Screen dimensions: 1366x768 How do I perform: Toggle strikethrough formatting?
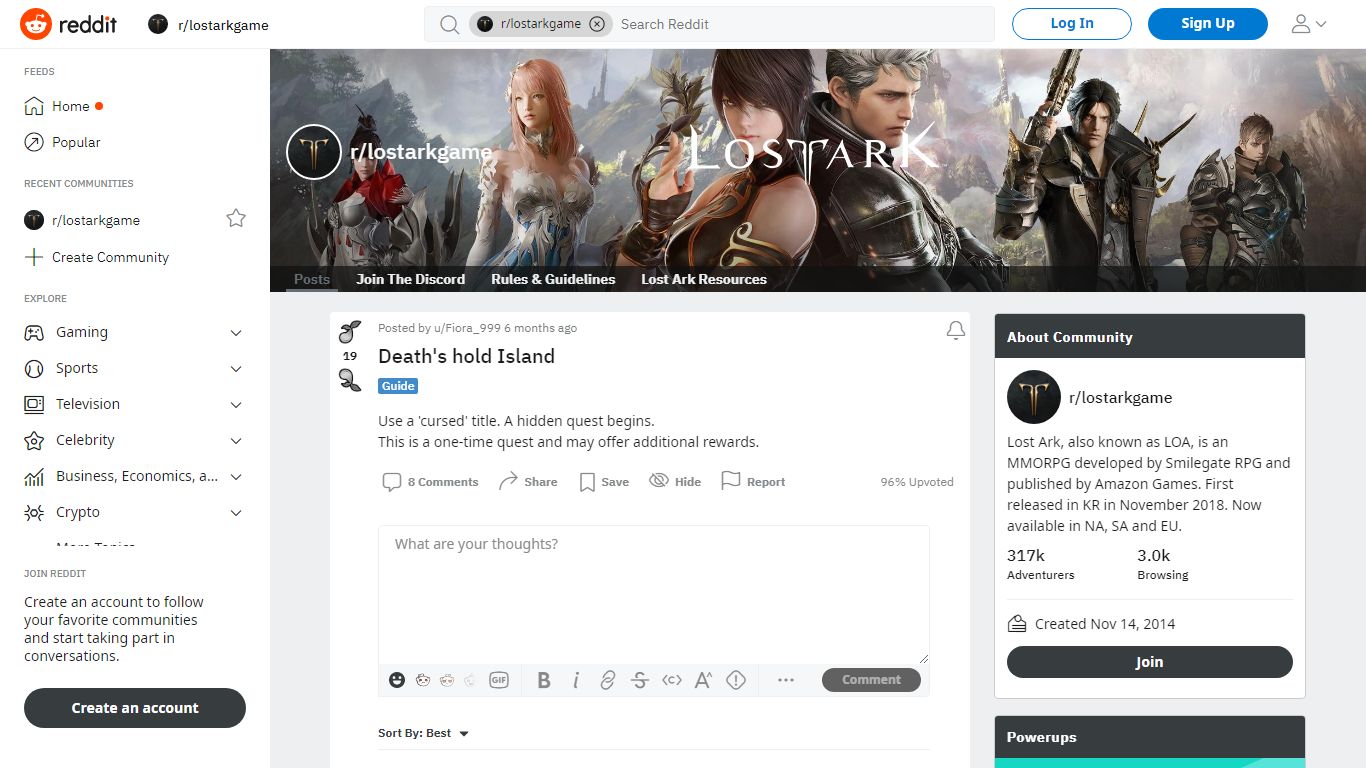coord(640,680)
